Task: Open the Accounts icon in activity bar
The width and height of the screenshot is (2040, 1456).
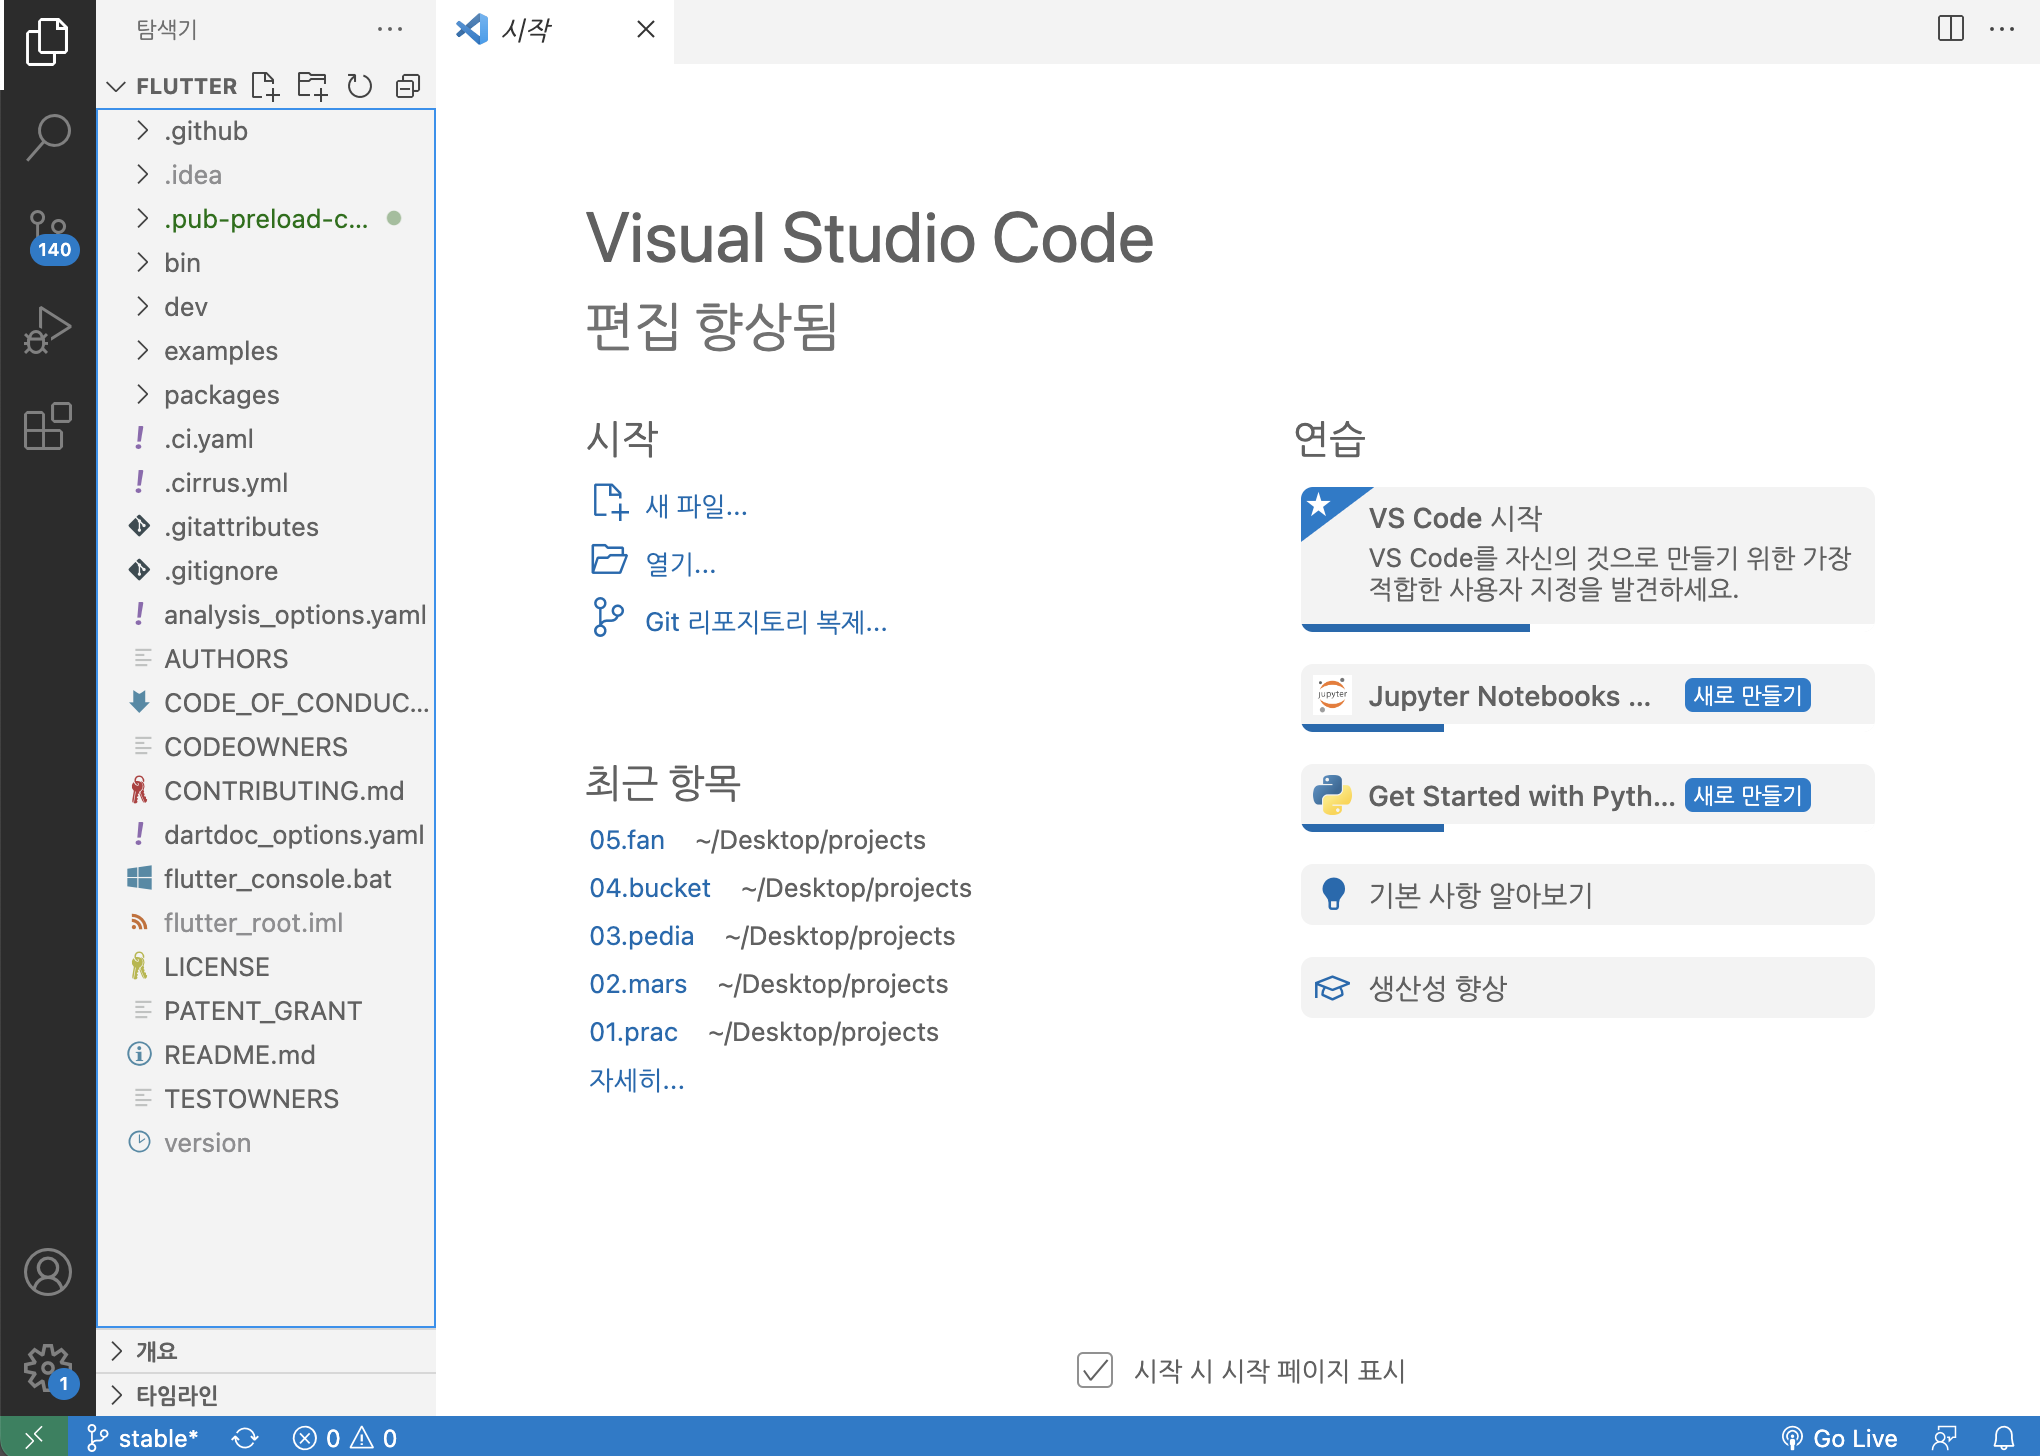Action: pyautogui.click(x=47, y=1272)
